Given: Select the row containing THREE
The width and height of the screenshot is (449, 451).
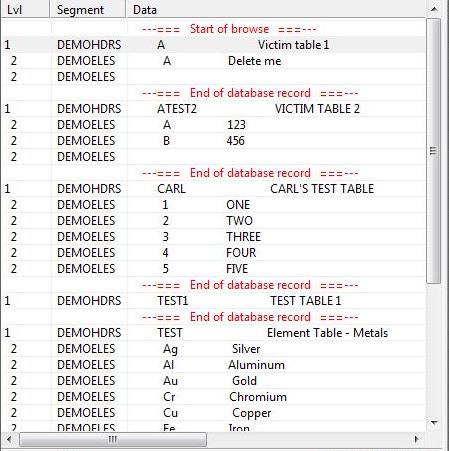Looking at the screenshot, I should tap(213, 237).
